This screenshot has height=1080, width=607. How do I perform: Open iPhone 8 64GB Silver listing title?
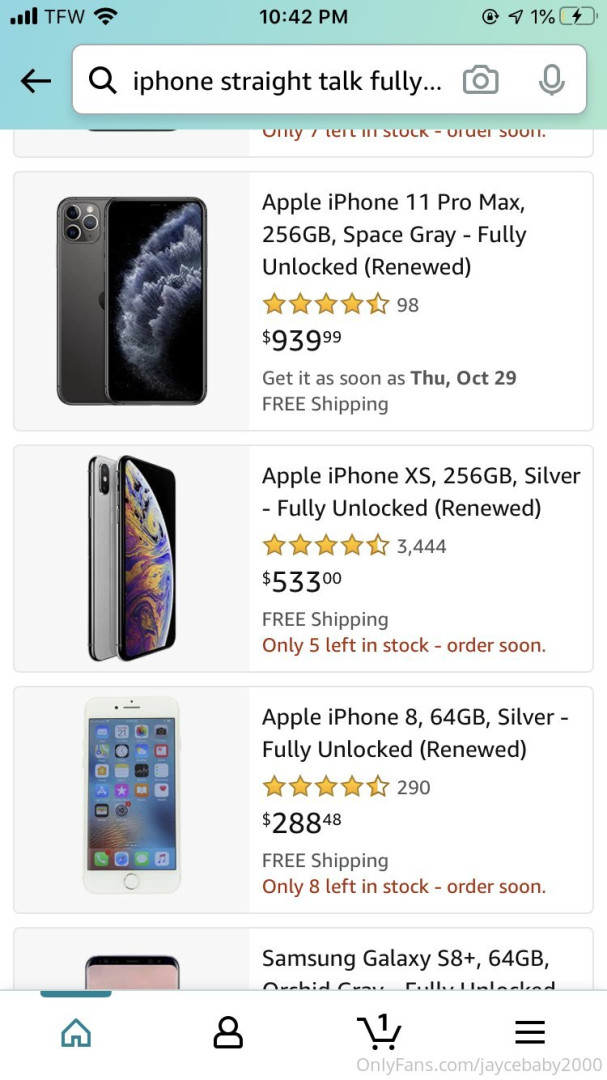point(415,733)
